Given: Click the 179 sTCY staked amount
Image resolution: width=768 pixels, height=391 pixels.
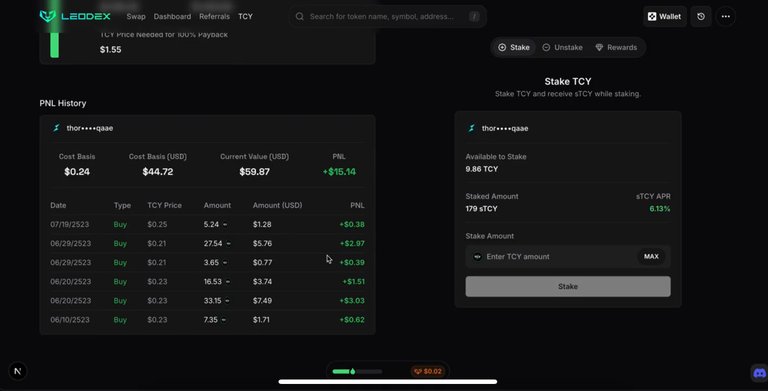Looking at the screenshot, I should [x=481, y=209].
